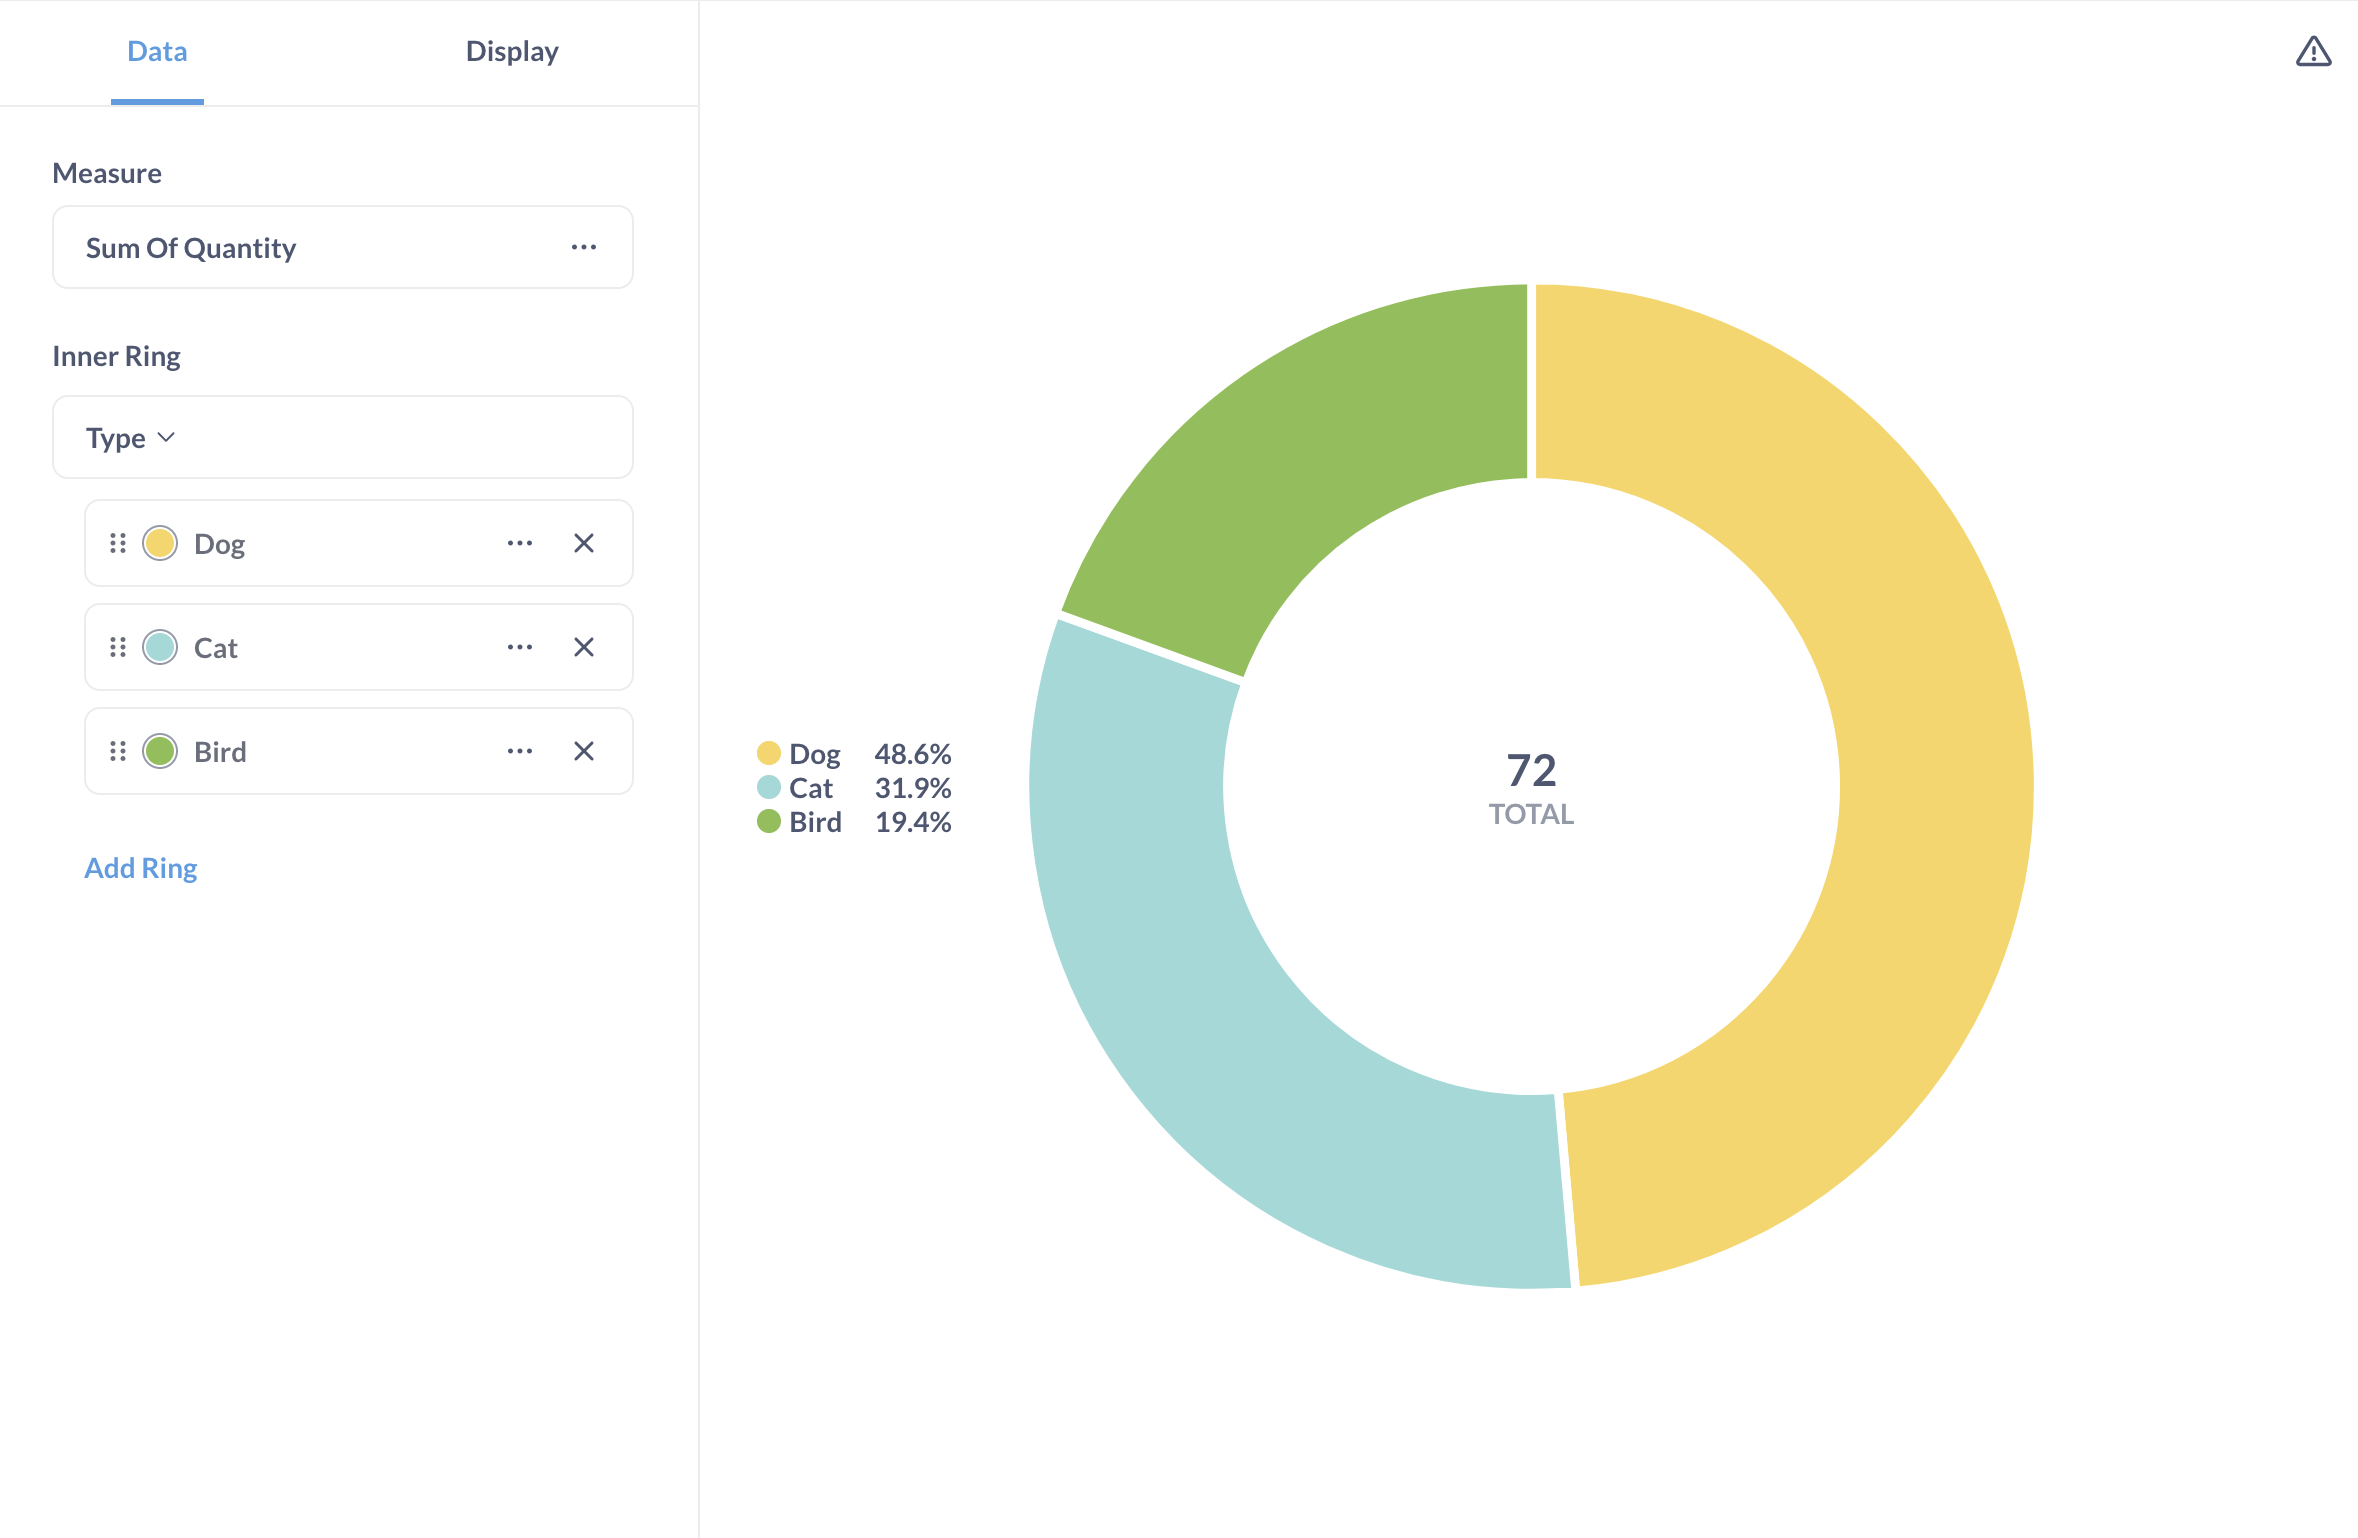Click the Dog legend entry in chart

[x=813, y=754]
